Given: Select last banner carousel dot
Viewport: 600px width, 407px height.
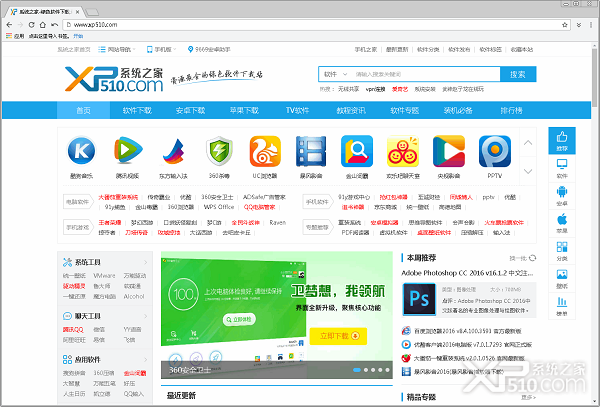Looking at the screenshot, I should (387, 370).
